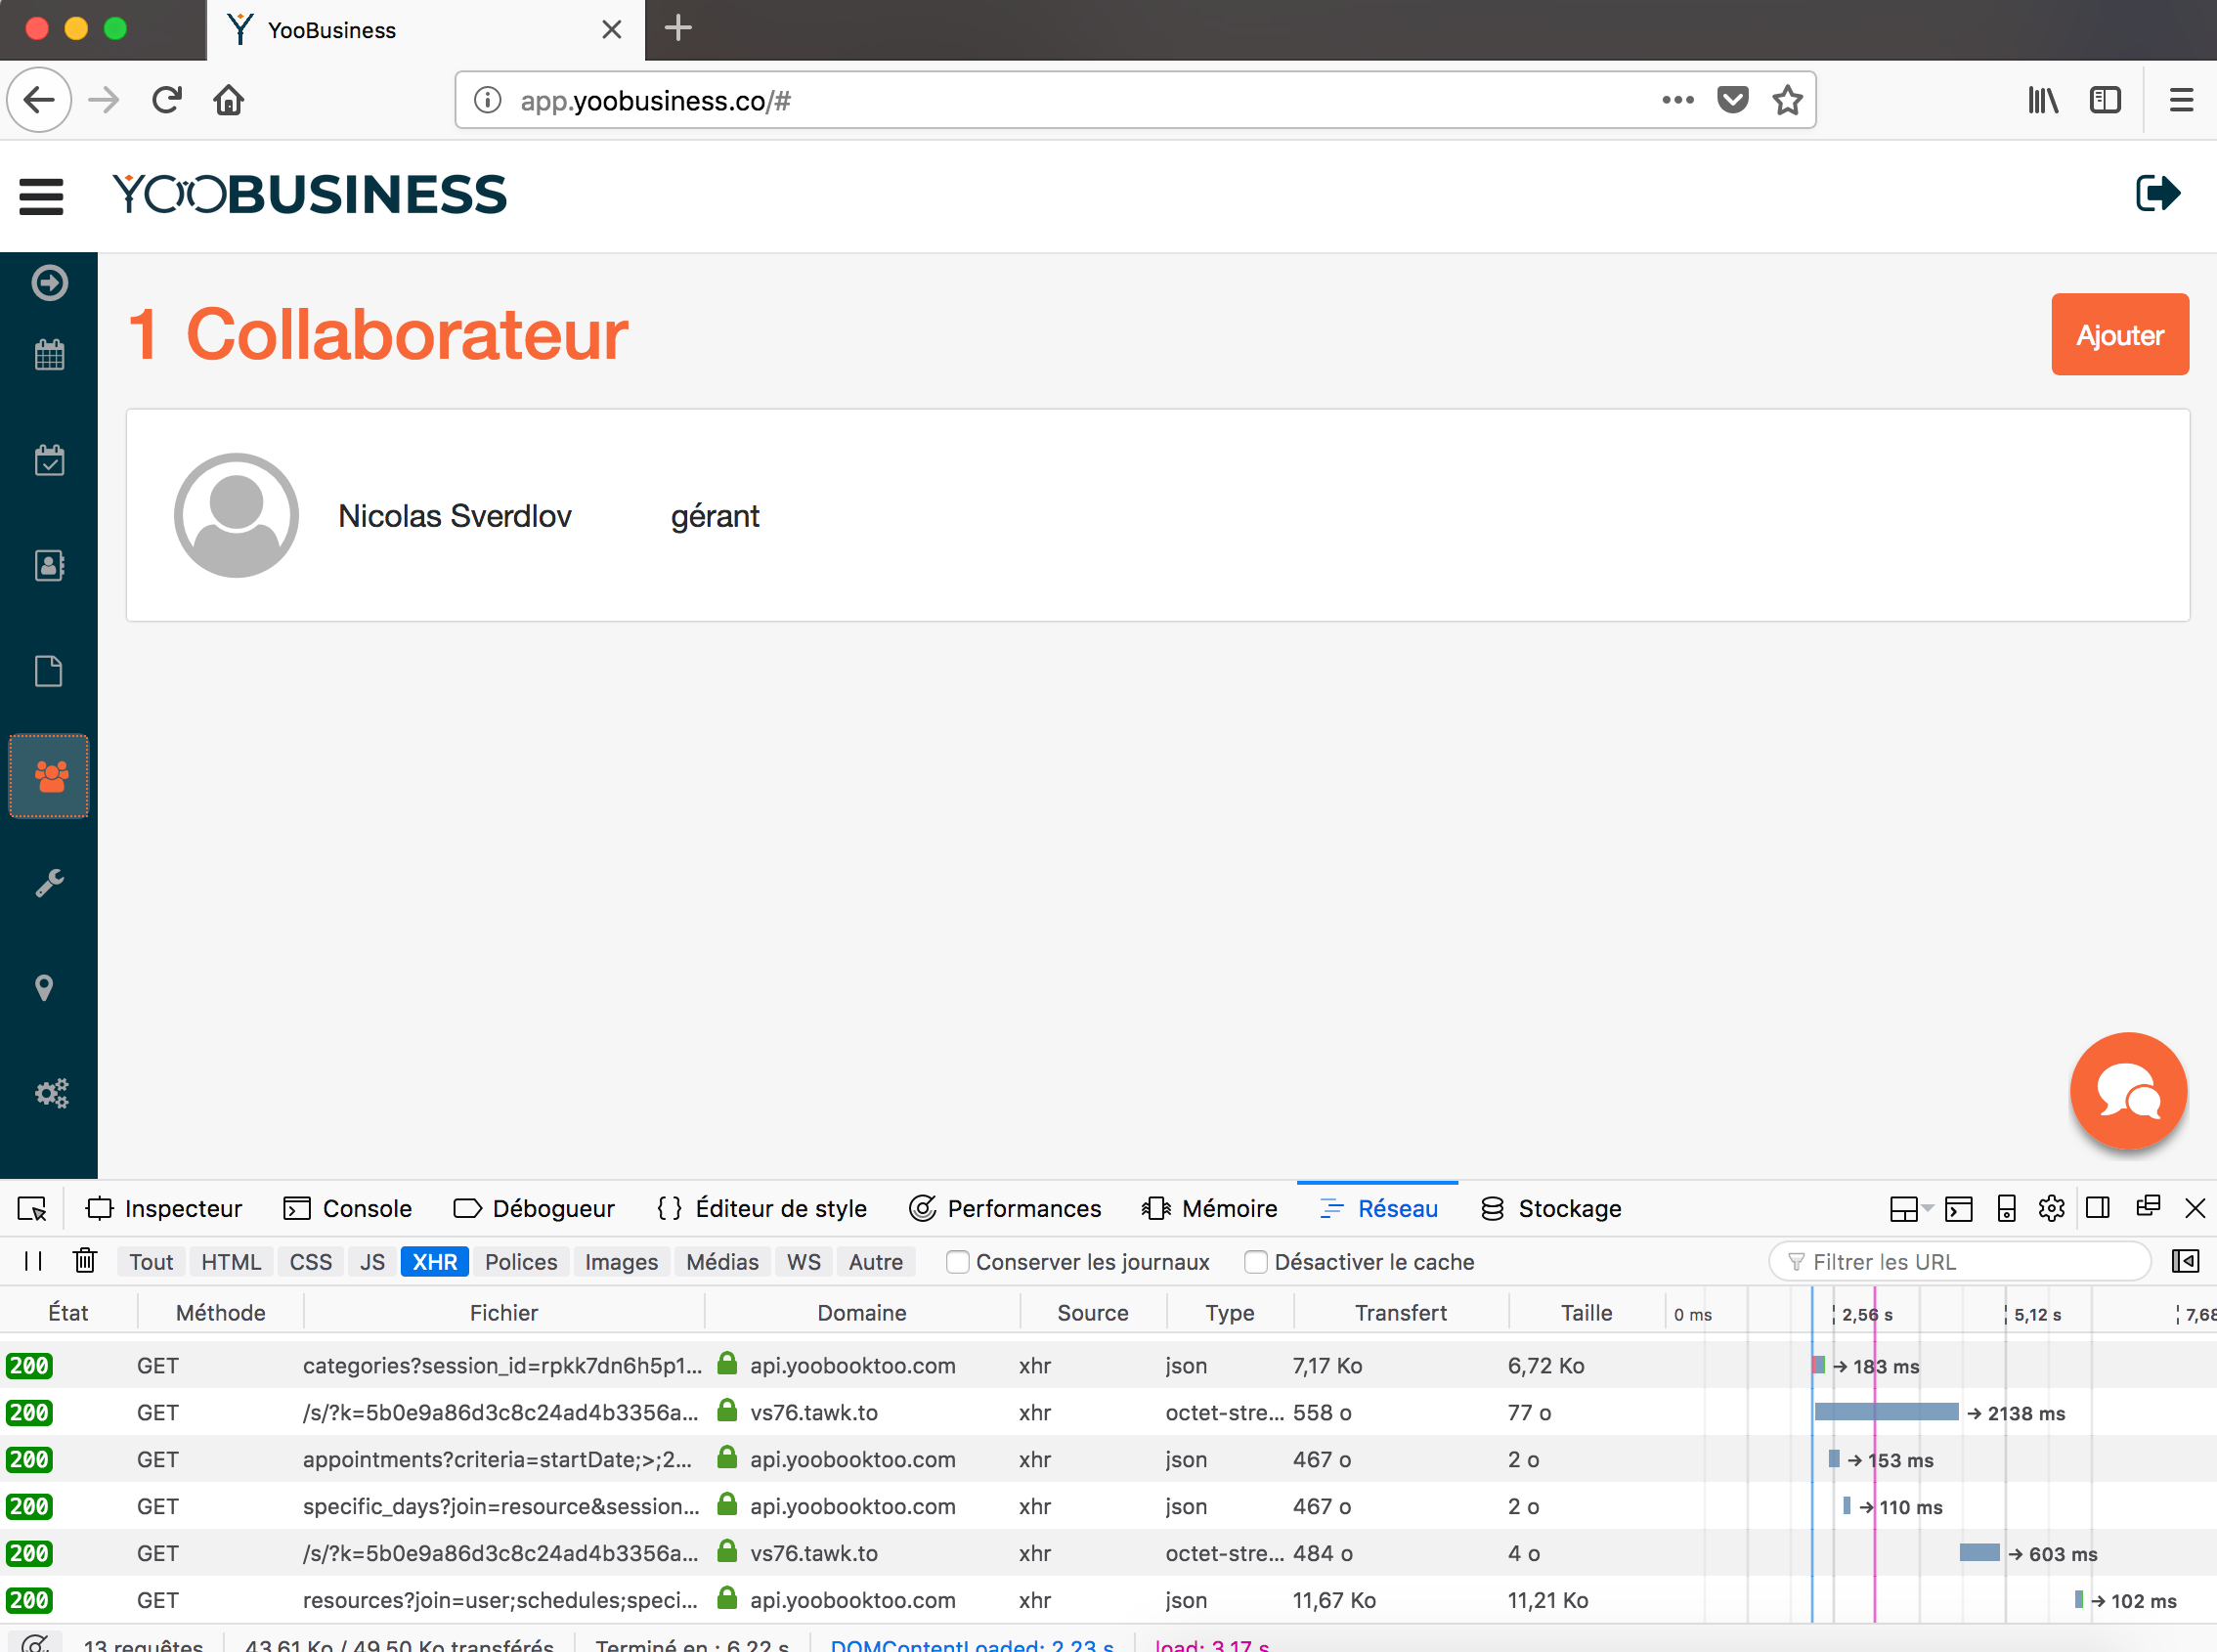Image resolution: width=2217 pixels, height=1652 pixels.
Task: Open the document icon in the sidebar
Action: tap(49, 670)
